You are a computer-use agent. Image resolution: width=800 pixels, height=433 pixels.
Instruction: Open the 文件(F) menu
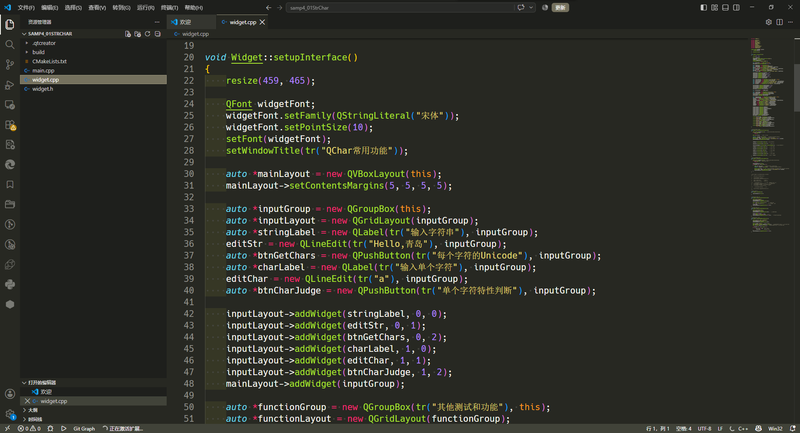(26, 8)
